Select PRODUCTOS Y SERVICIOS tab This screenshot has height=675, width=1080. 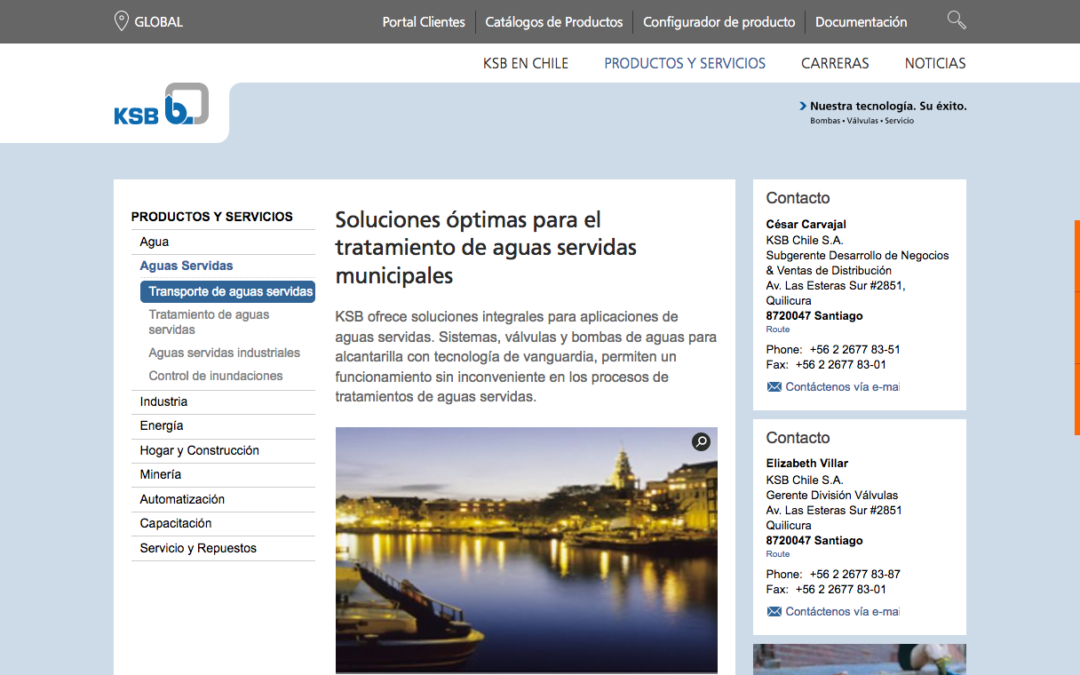click(x=685, y=63)
